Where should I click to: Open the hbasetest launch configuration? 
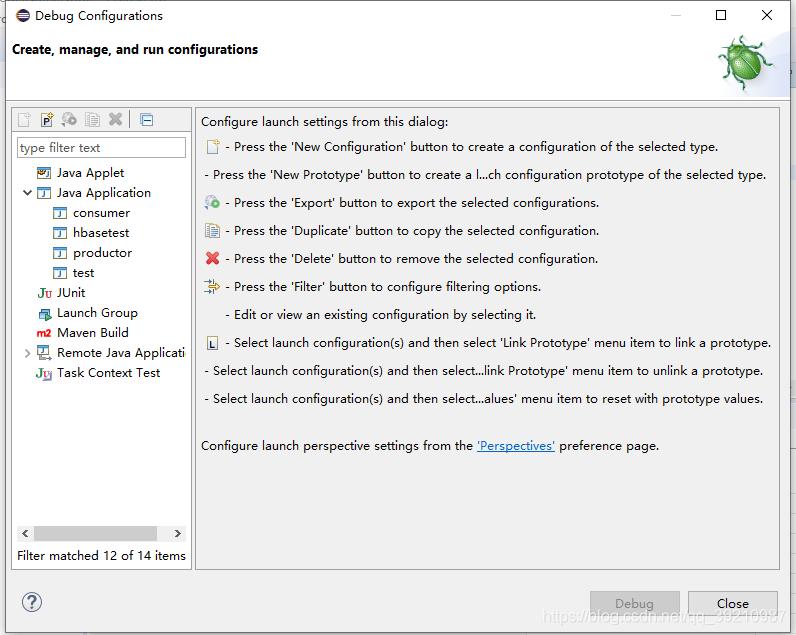[101, 233]
